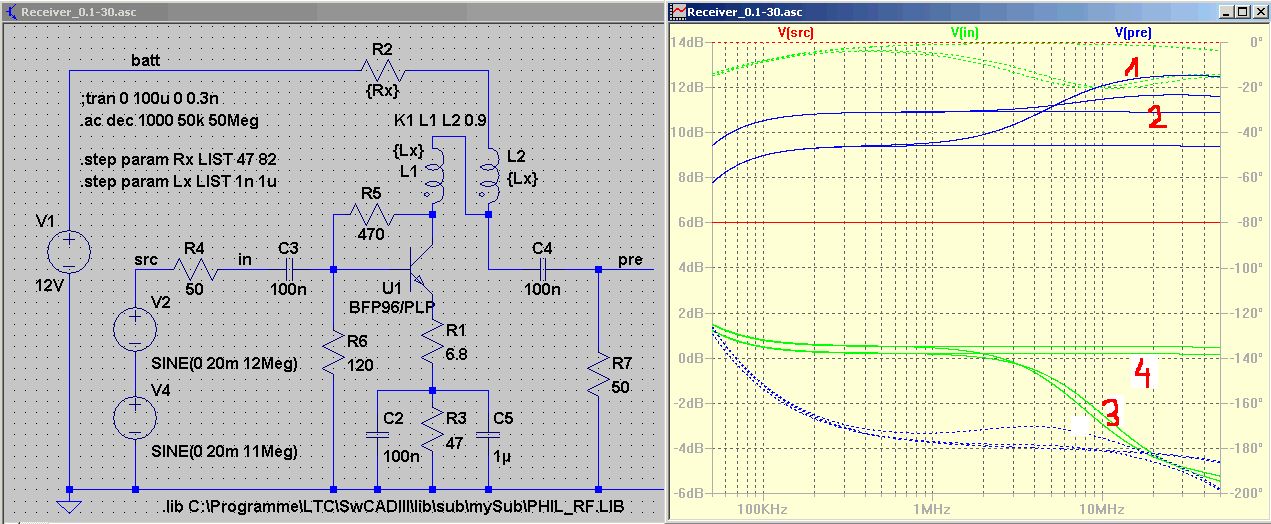
Task: Click the waveform window title bar text
Action: tap(746, 12)
